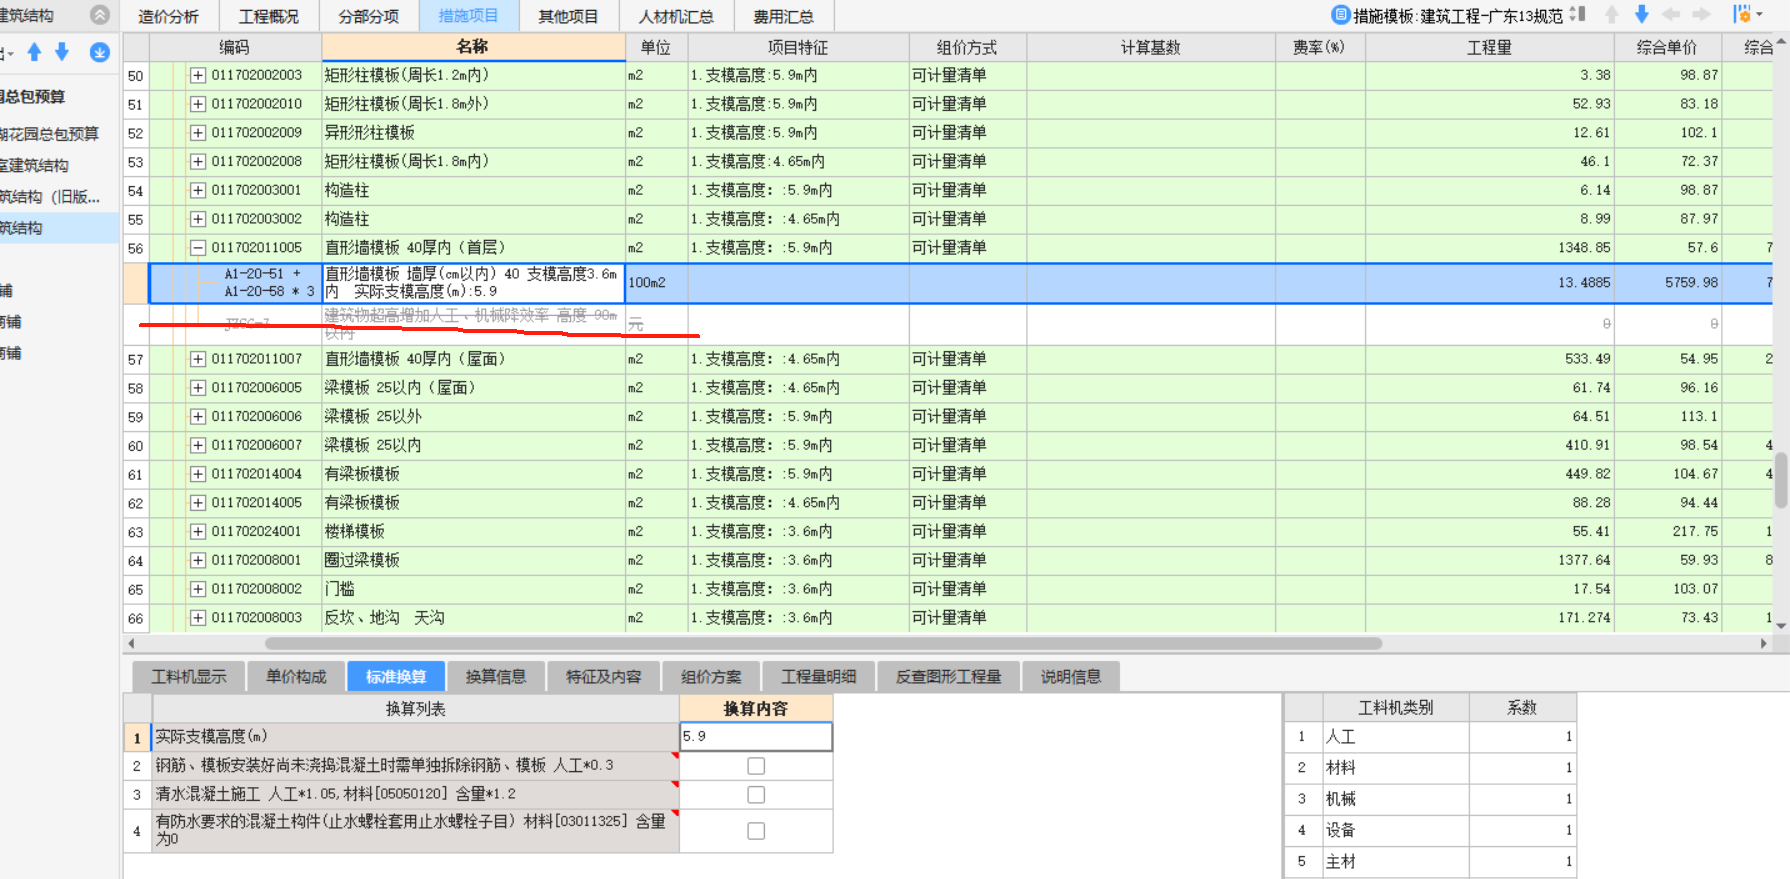Screen dimensions: 1790x879
Task: Switch to 工料机显示 bottom tab
Action: [x=189, y=677]
